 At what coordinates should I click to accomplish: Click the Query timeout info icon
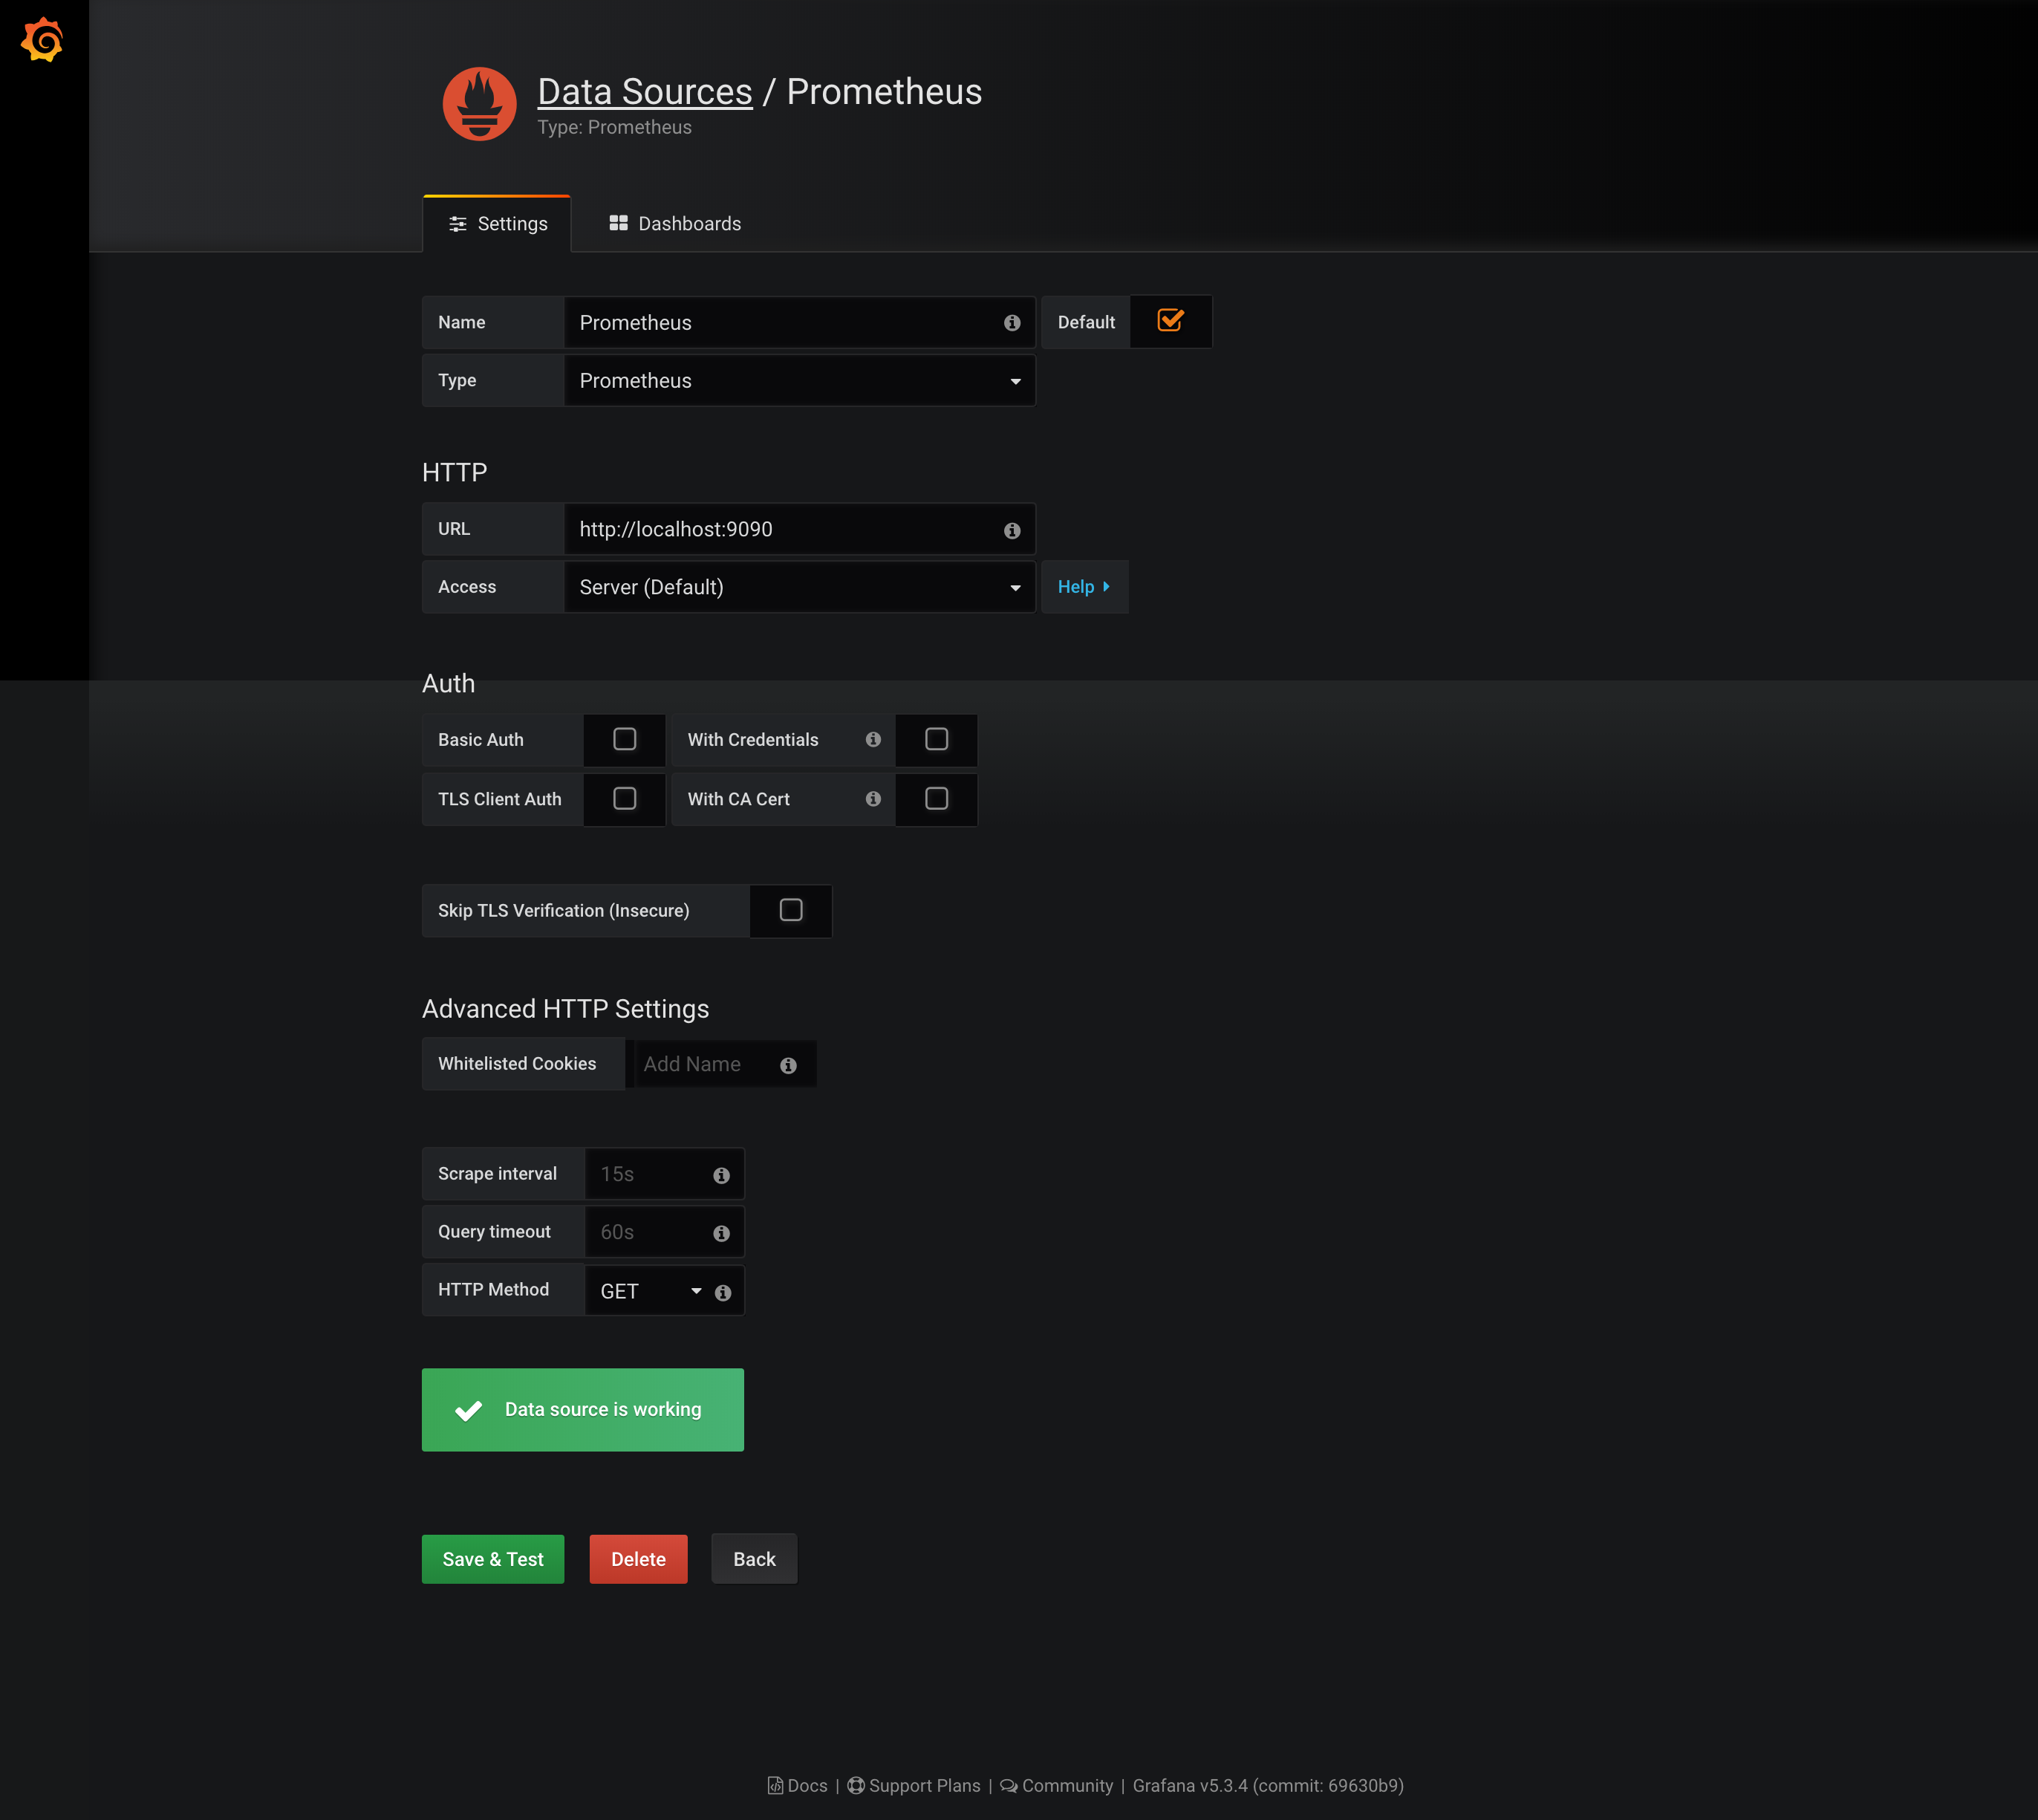tap(721, 1233)
